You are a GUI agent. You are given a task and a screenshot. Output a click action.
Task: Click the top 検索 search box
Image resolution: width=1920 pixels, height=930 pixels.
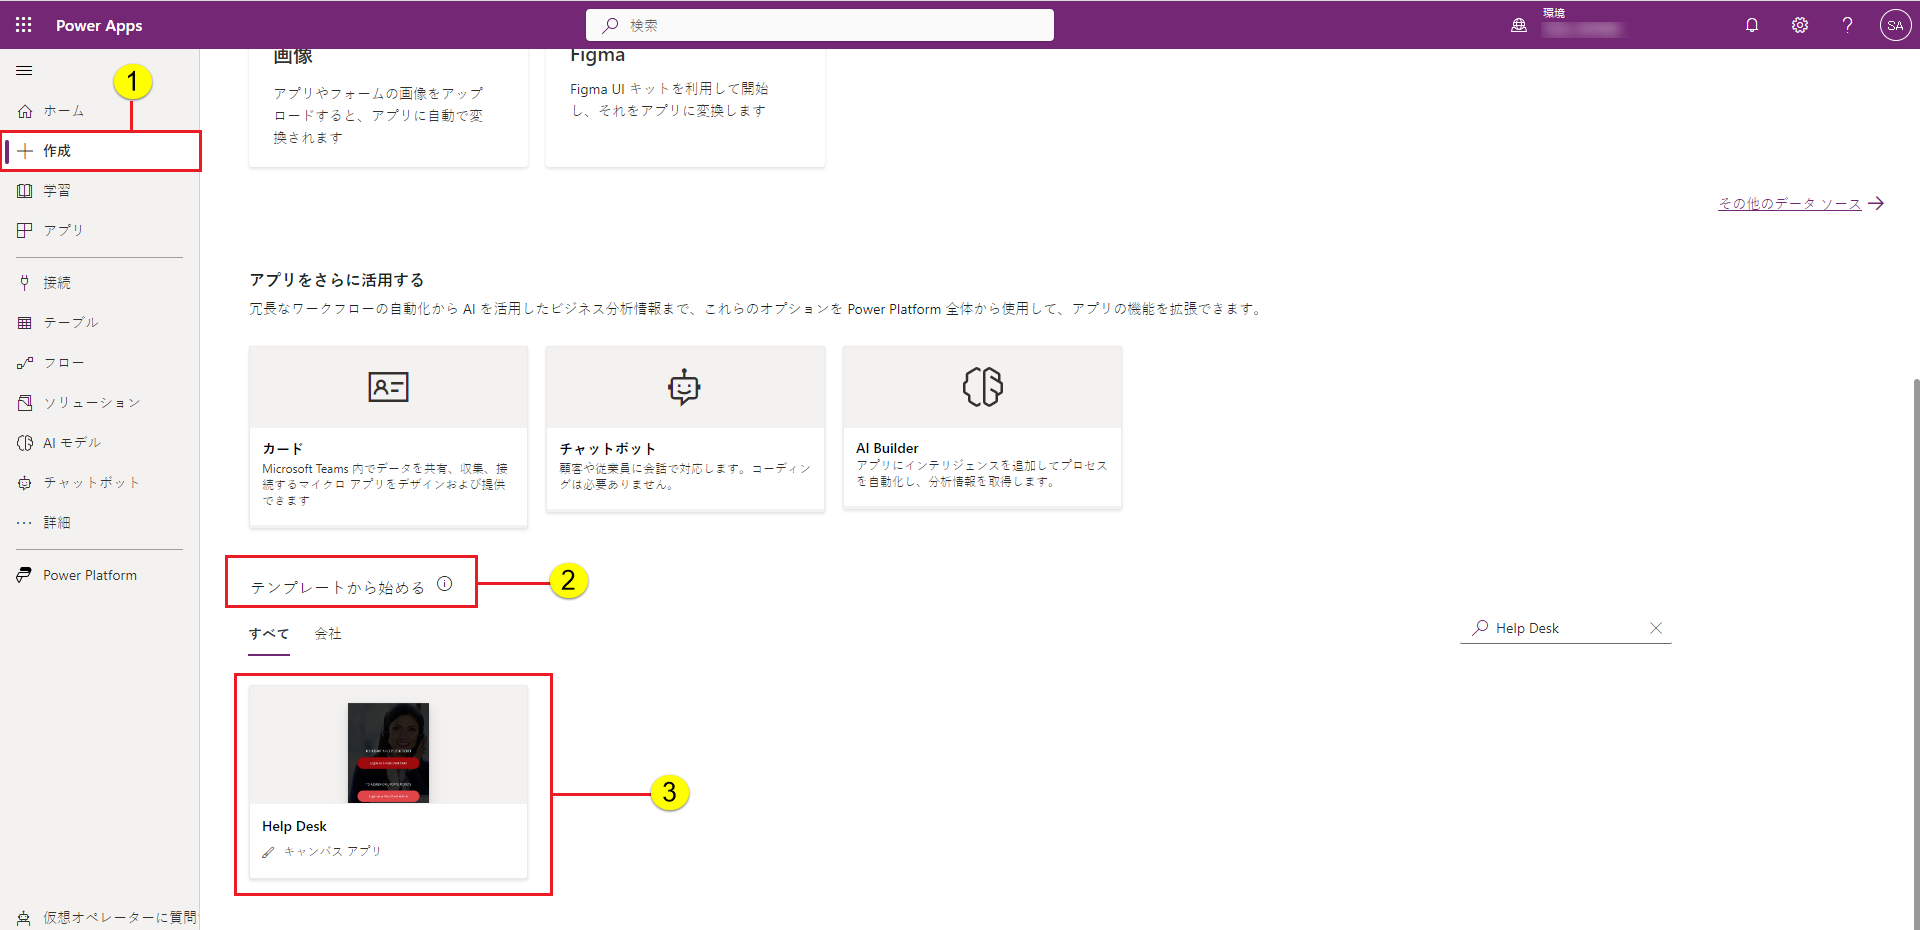[x=820, y=25]
